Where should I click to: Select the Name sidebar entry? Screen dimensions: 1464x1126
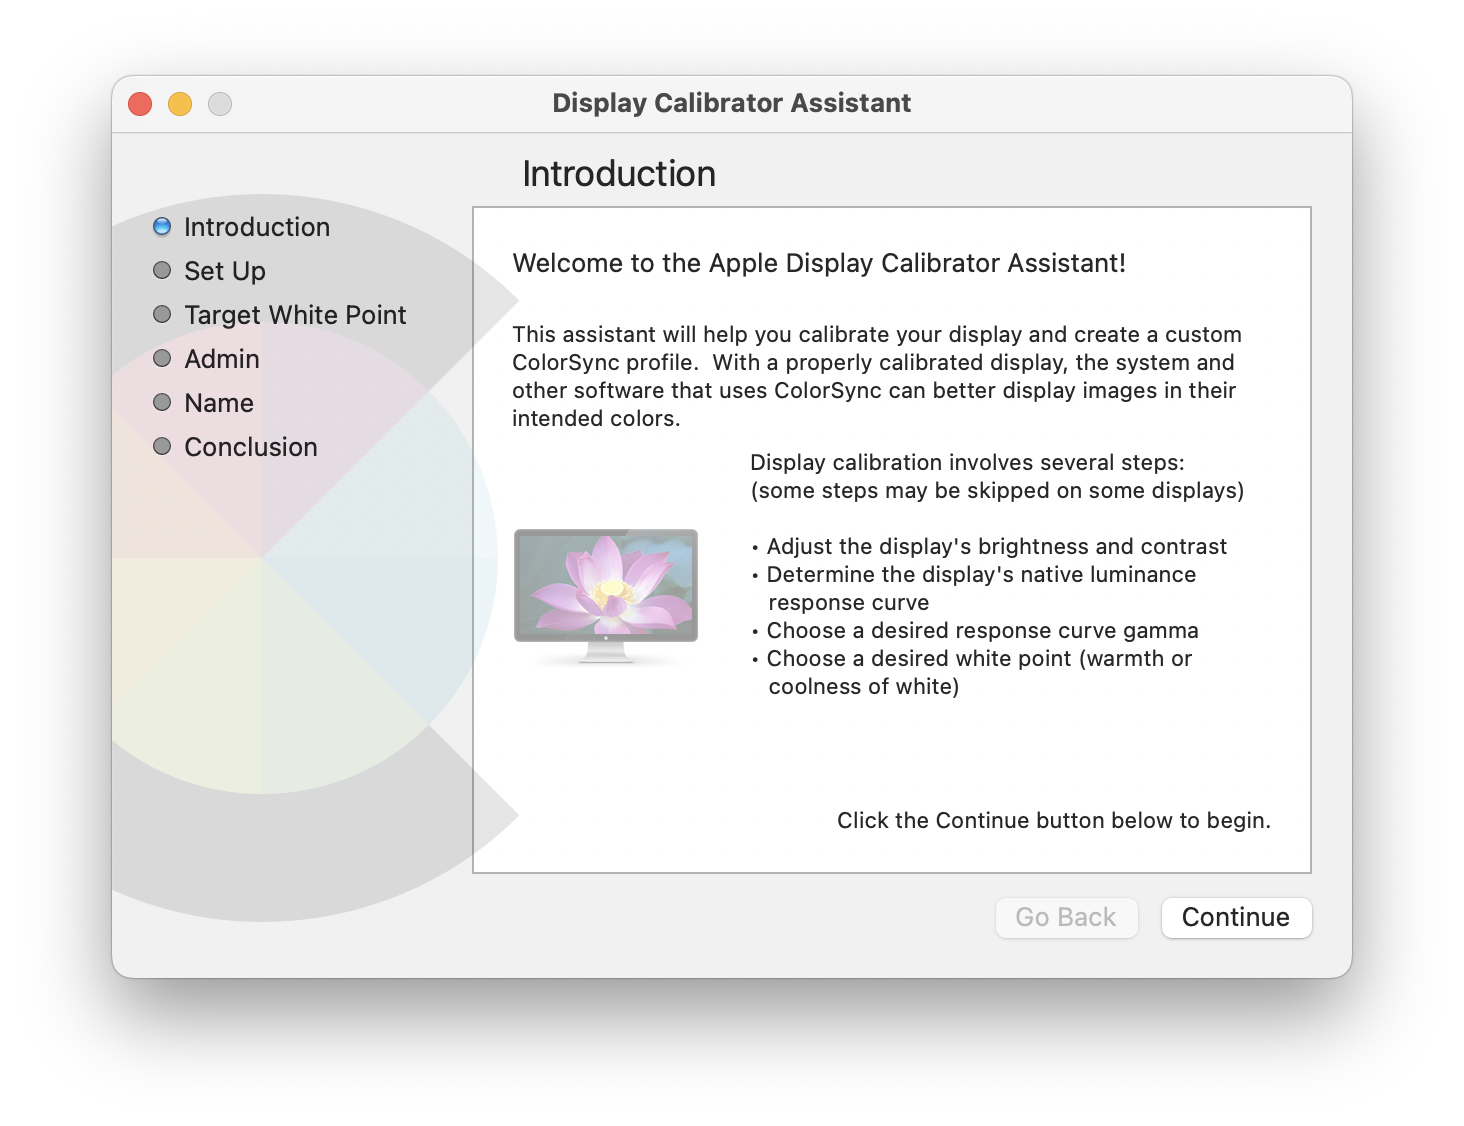(218, 402)
